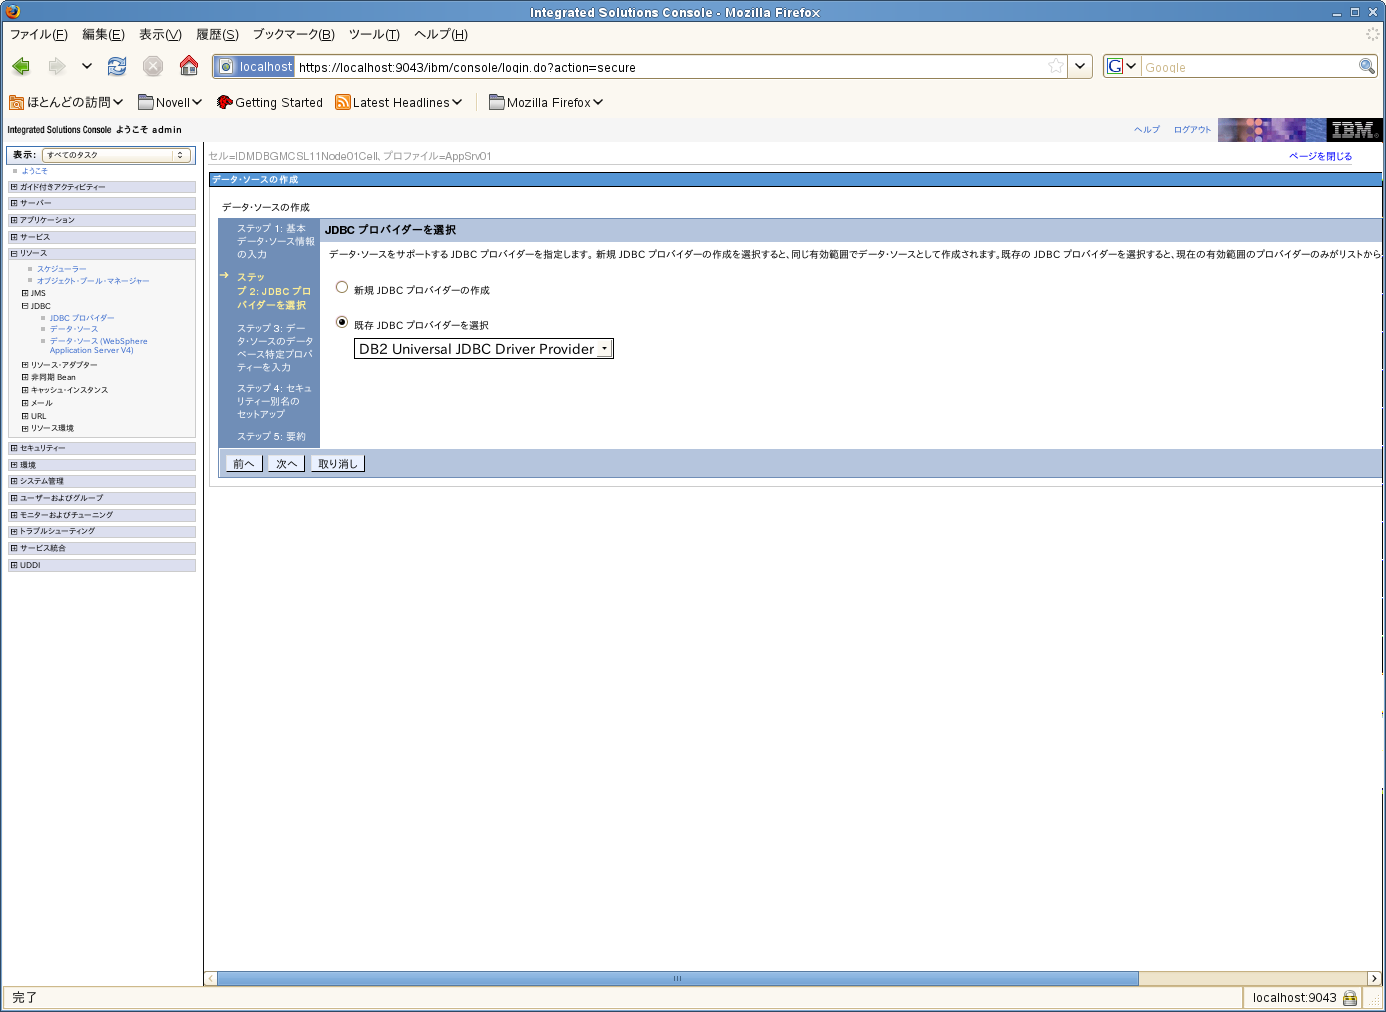Viewport: 1386px width, 1012px height.
Task: Click the ヘルプ link in console banner
Action: [x=1147, y=130]
